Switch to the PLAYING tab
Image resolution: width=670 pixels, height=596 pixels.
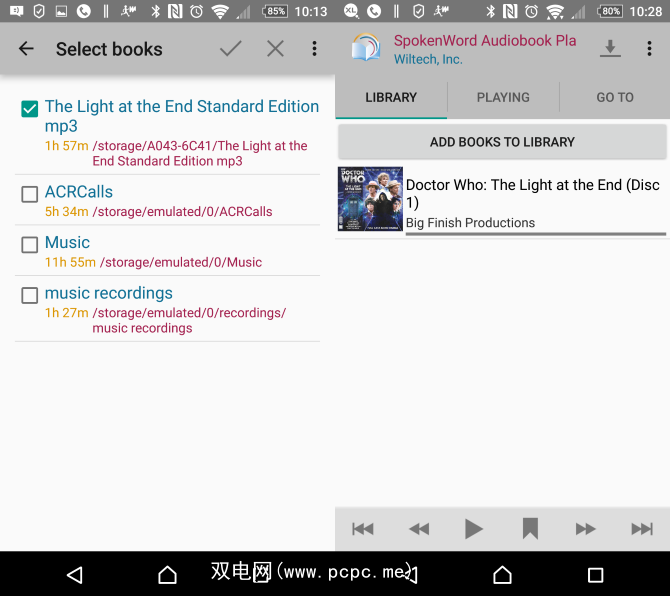click(503, 97)
